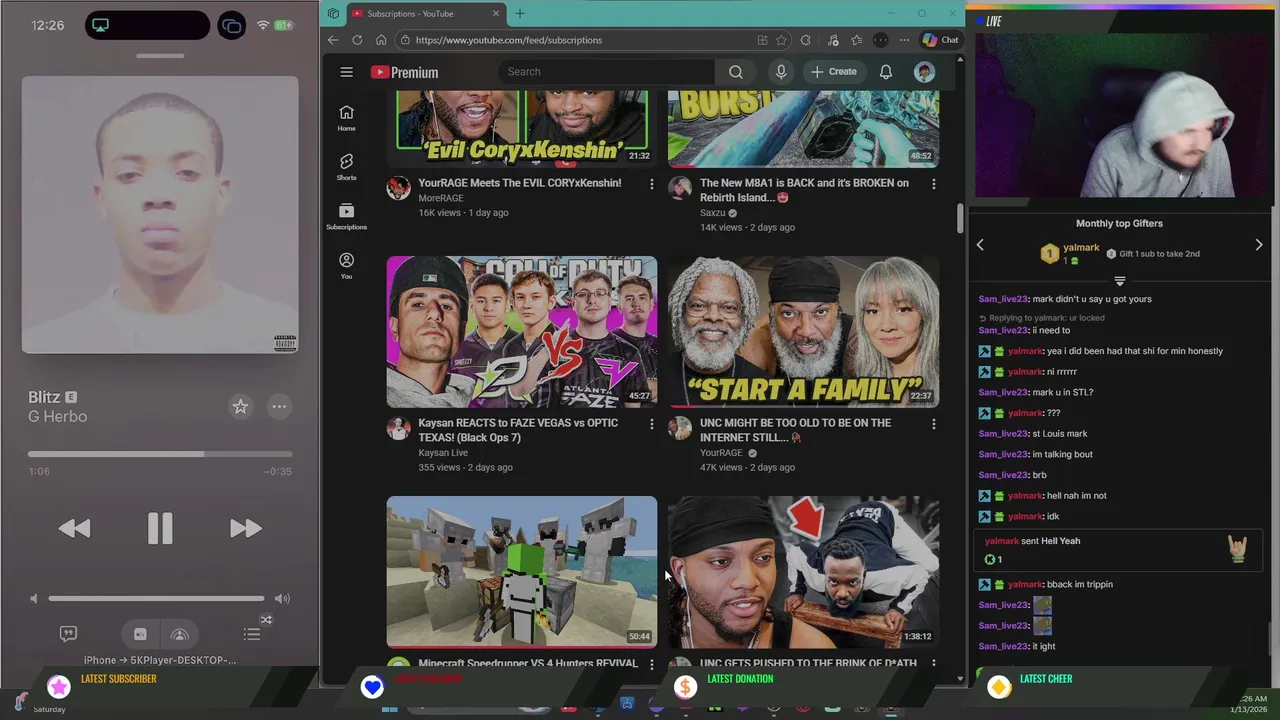The height and width of the screenshot is (720, 1280).
Task: Open Subscriptions in YouTube sidebar
Action: [346, 216]
